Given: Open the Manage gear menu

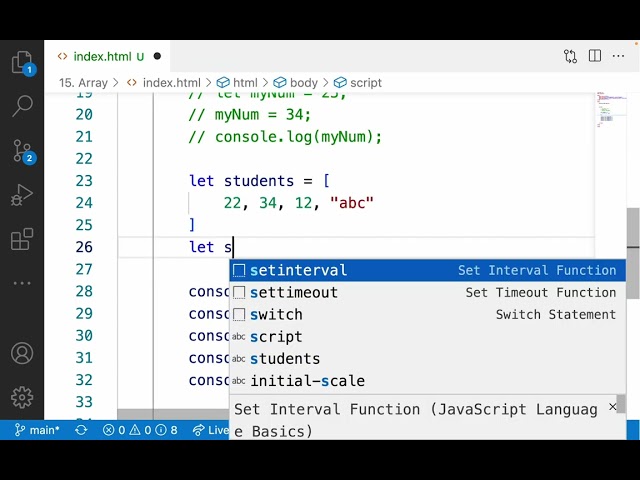Looking at the screenshot, I should pos(22,397).
